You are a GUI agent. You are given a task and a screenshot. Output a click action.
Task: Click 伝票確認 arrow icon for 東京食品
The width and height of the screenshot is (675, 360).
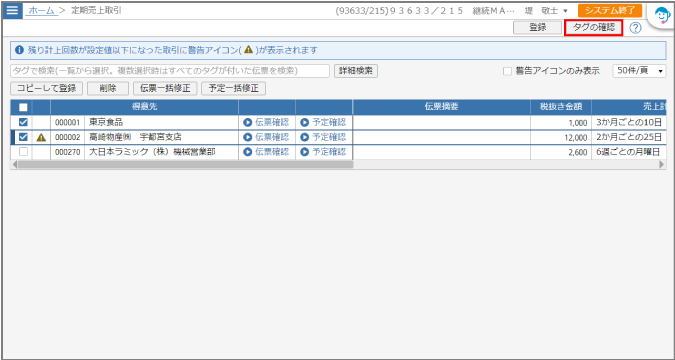247,123
